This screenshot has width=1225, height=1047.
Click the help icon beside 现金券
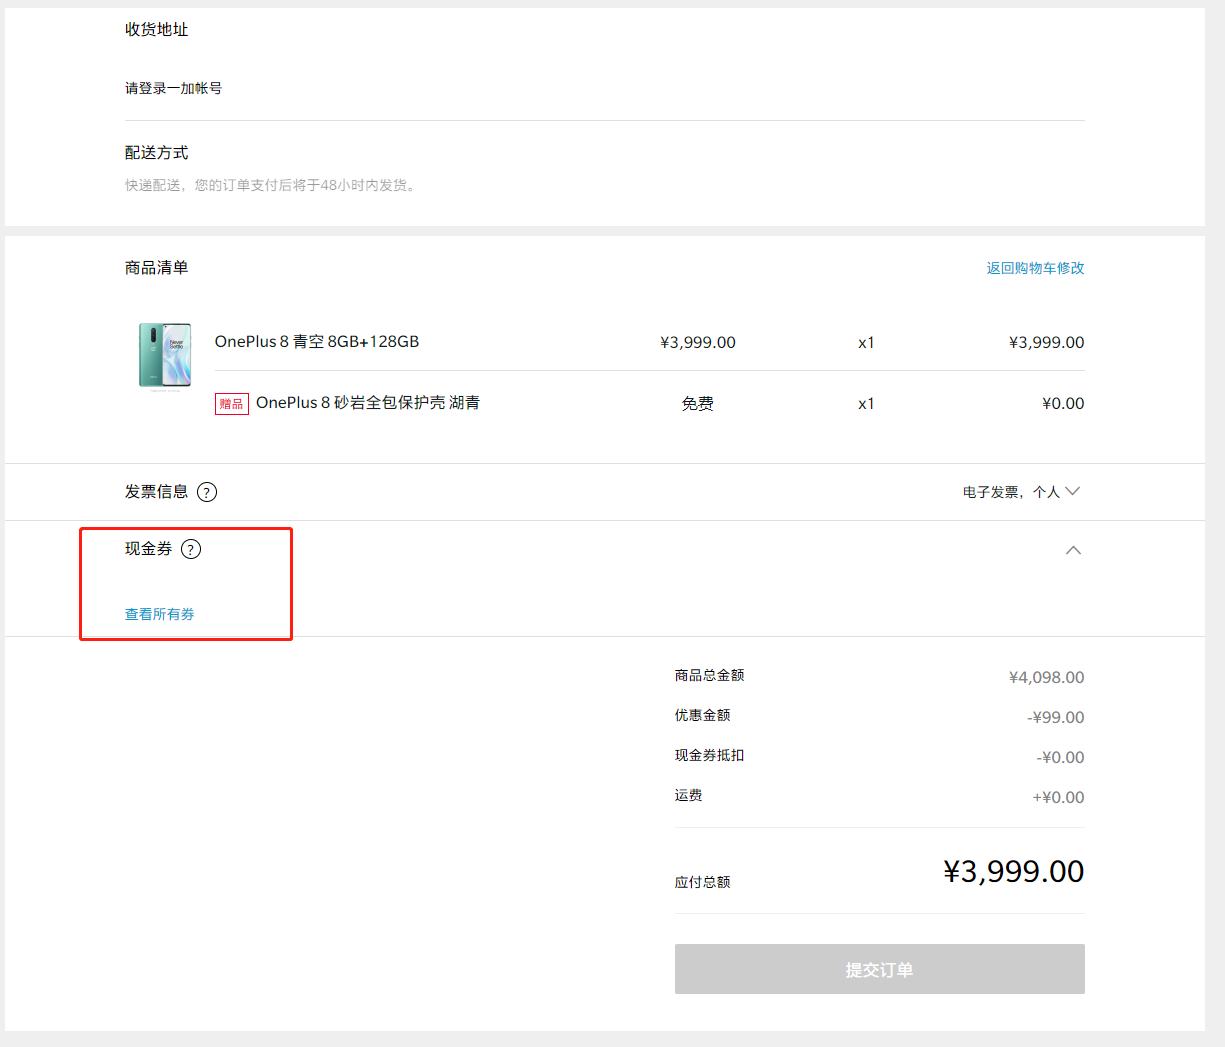coord(191,549)
